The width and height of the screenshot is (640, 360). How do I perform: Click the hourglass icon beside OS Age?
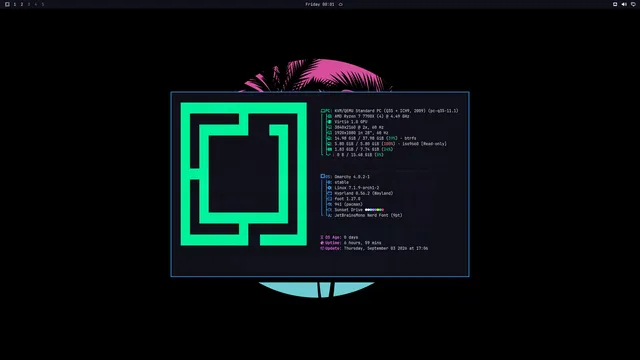click(322, 237)
